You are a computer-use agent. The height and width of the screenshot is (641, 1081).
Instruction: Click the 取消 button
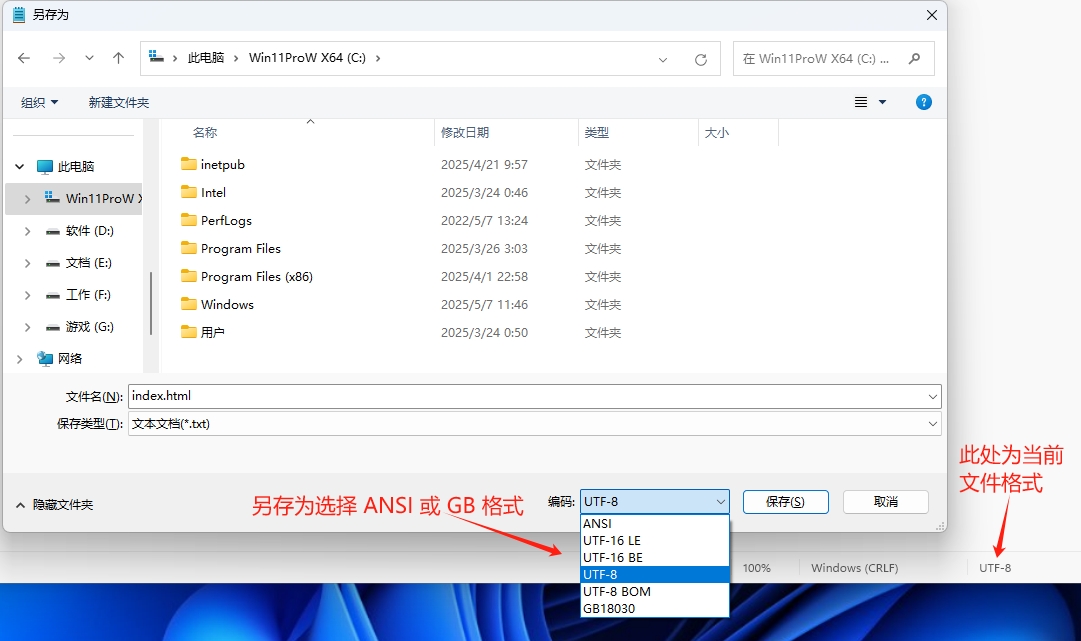click(x=885, y=501)
